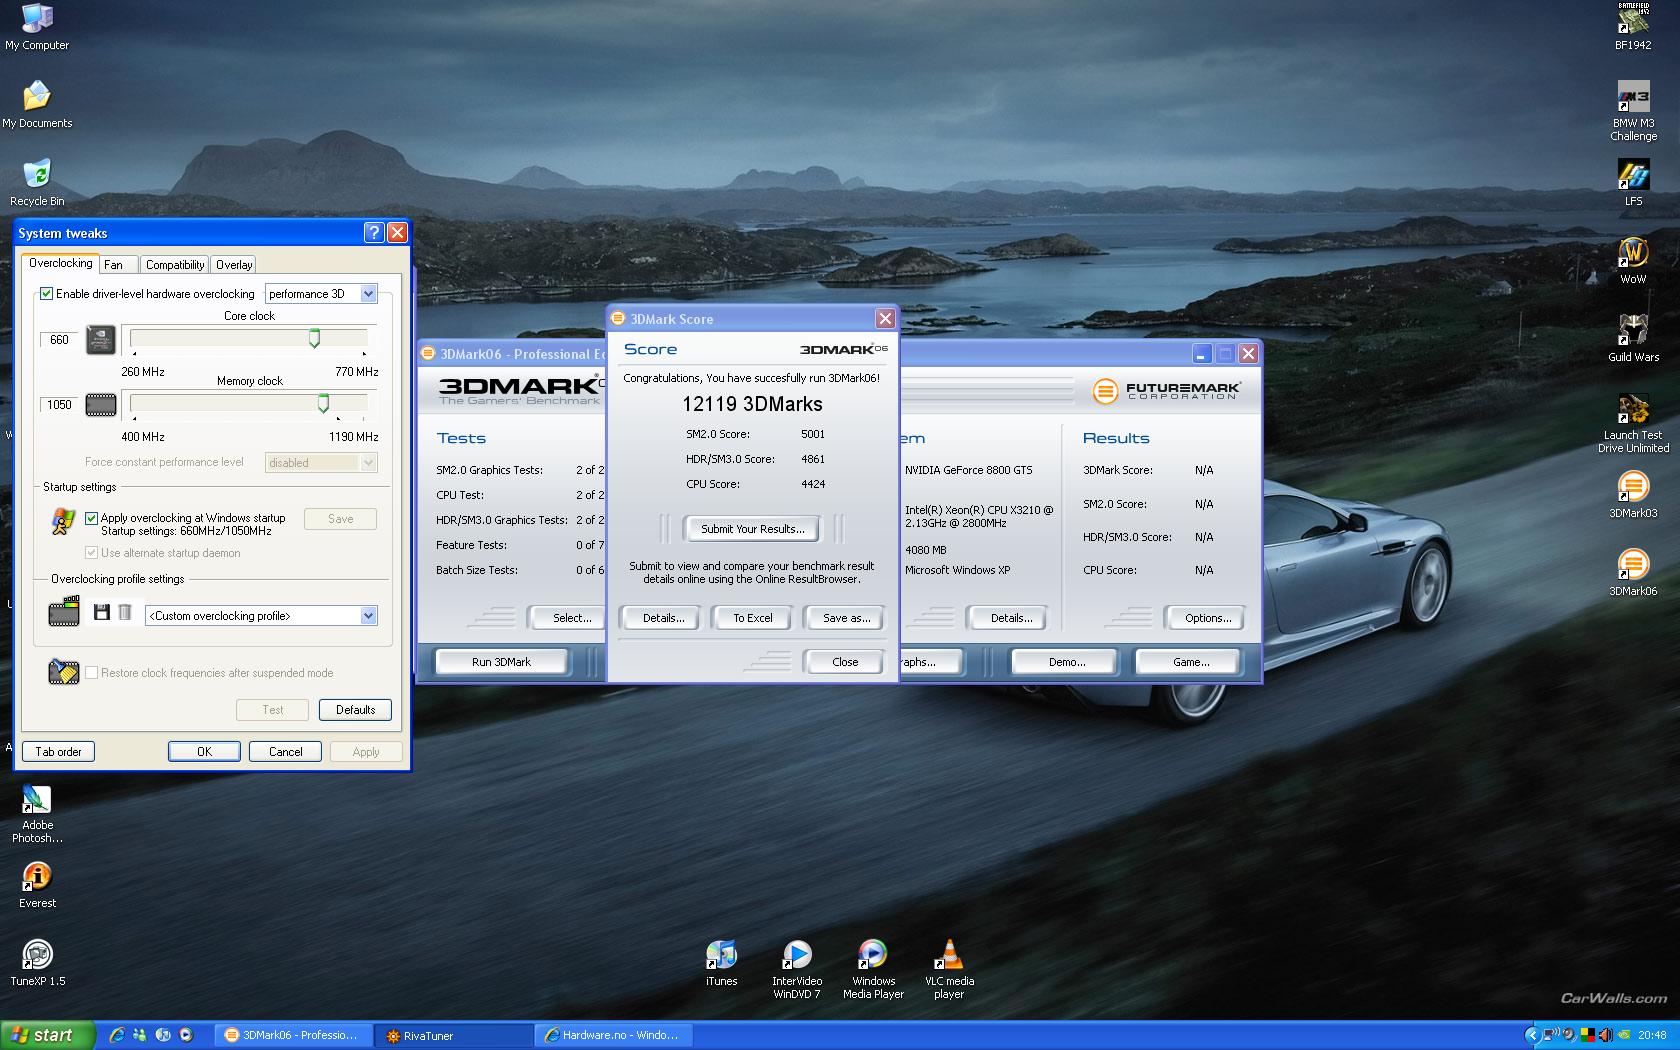Launch WoW desktop shortcut
The width and height of the screenshot is (1680, 1050).
click(1633, 261)
